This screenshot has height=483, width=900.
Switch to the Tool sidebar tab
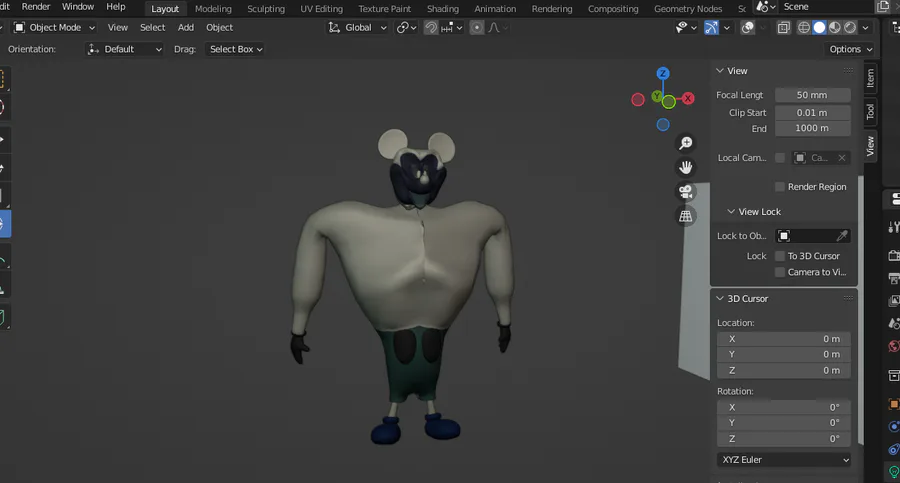click(x=870, y=111)
